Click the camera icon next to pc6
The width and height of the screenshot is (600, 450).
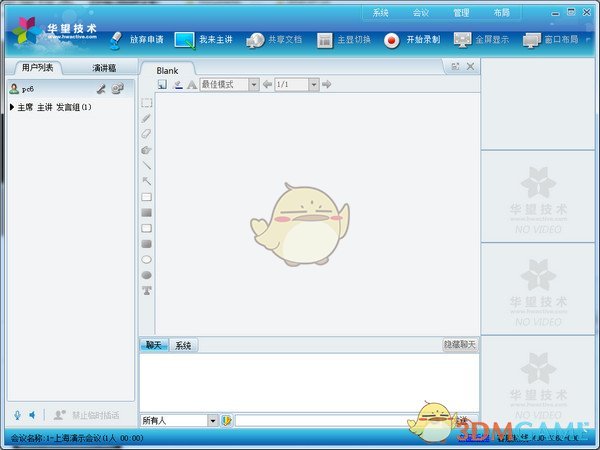tap(117, 89)
